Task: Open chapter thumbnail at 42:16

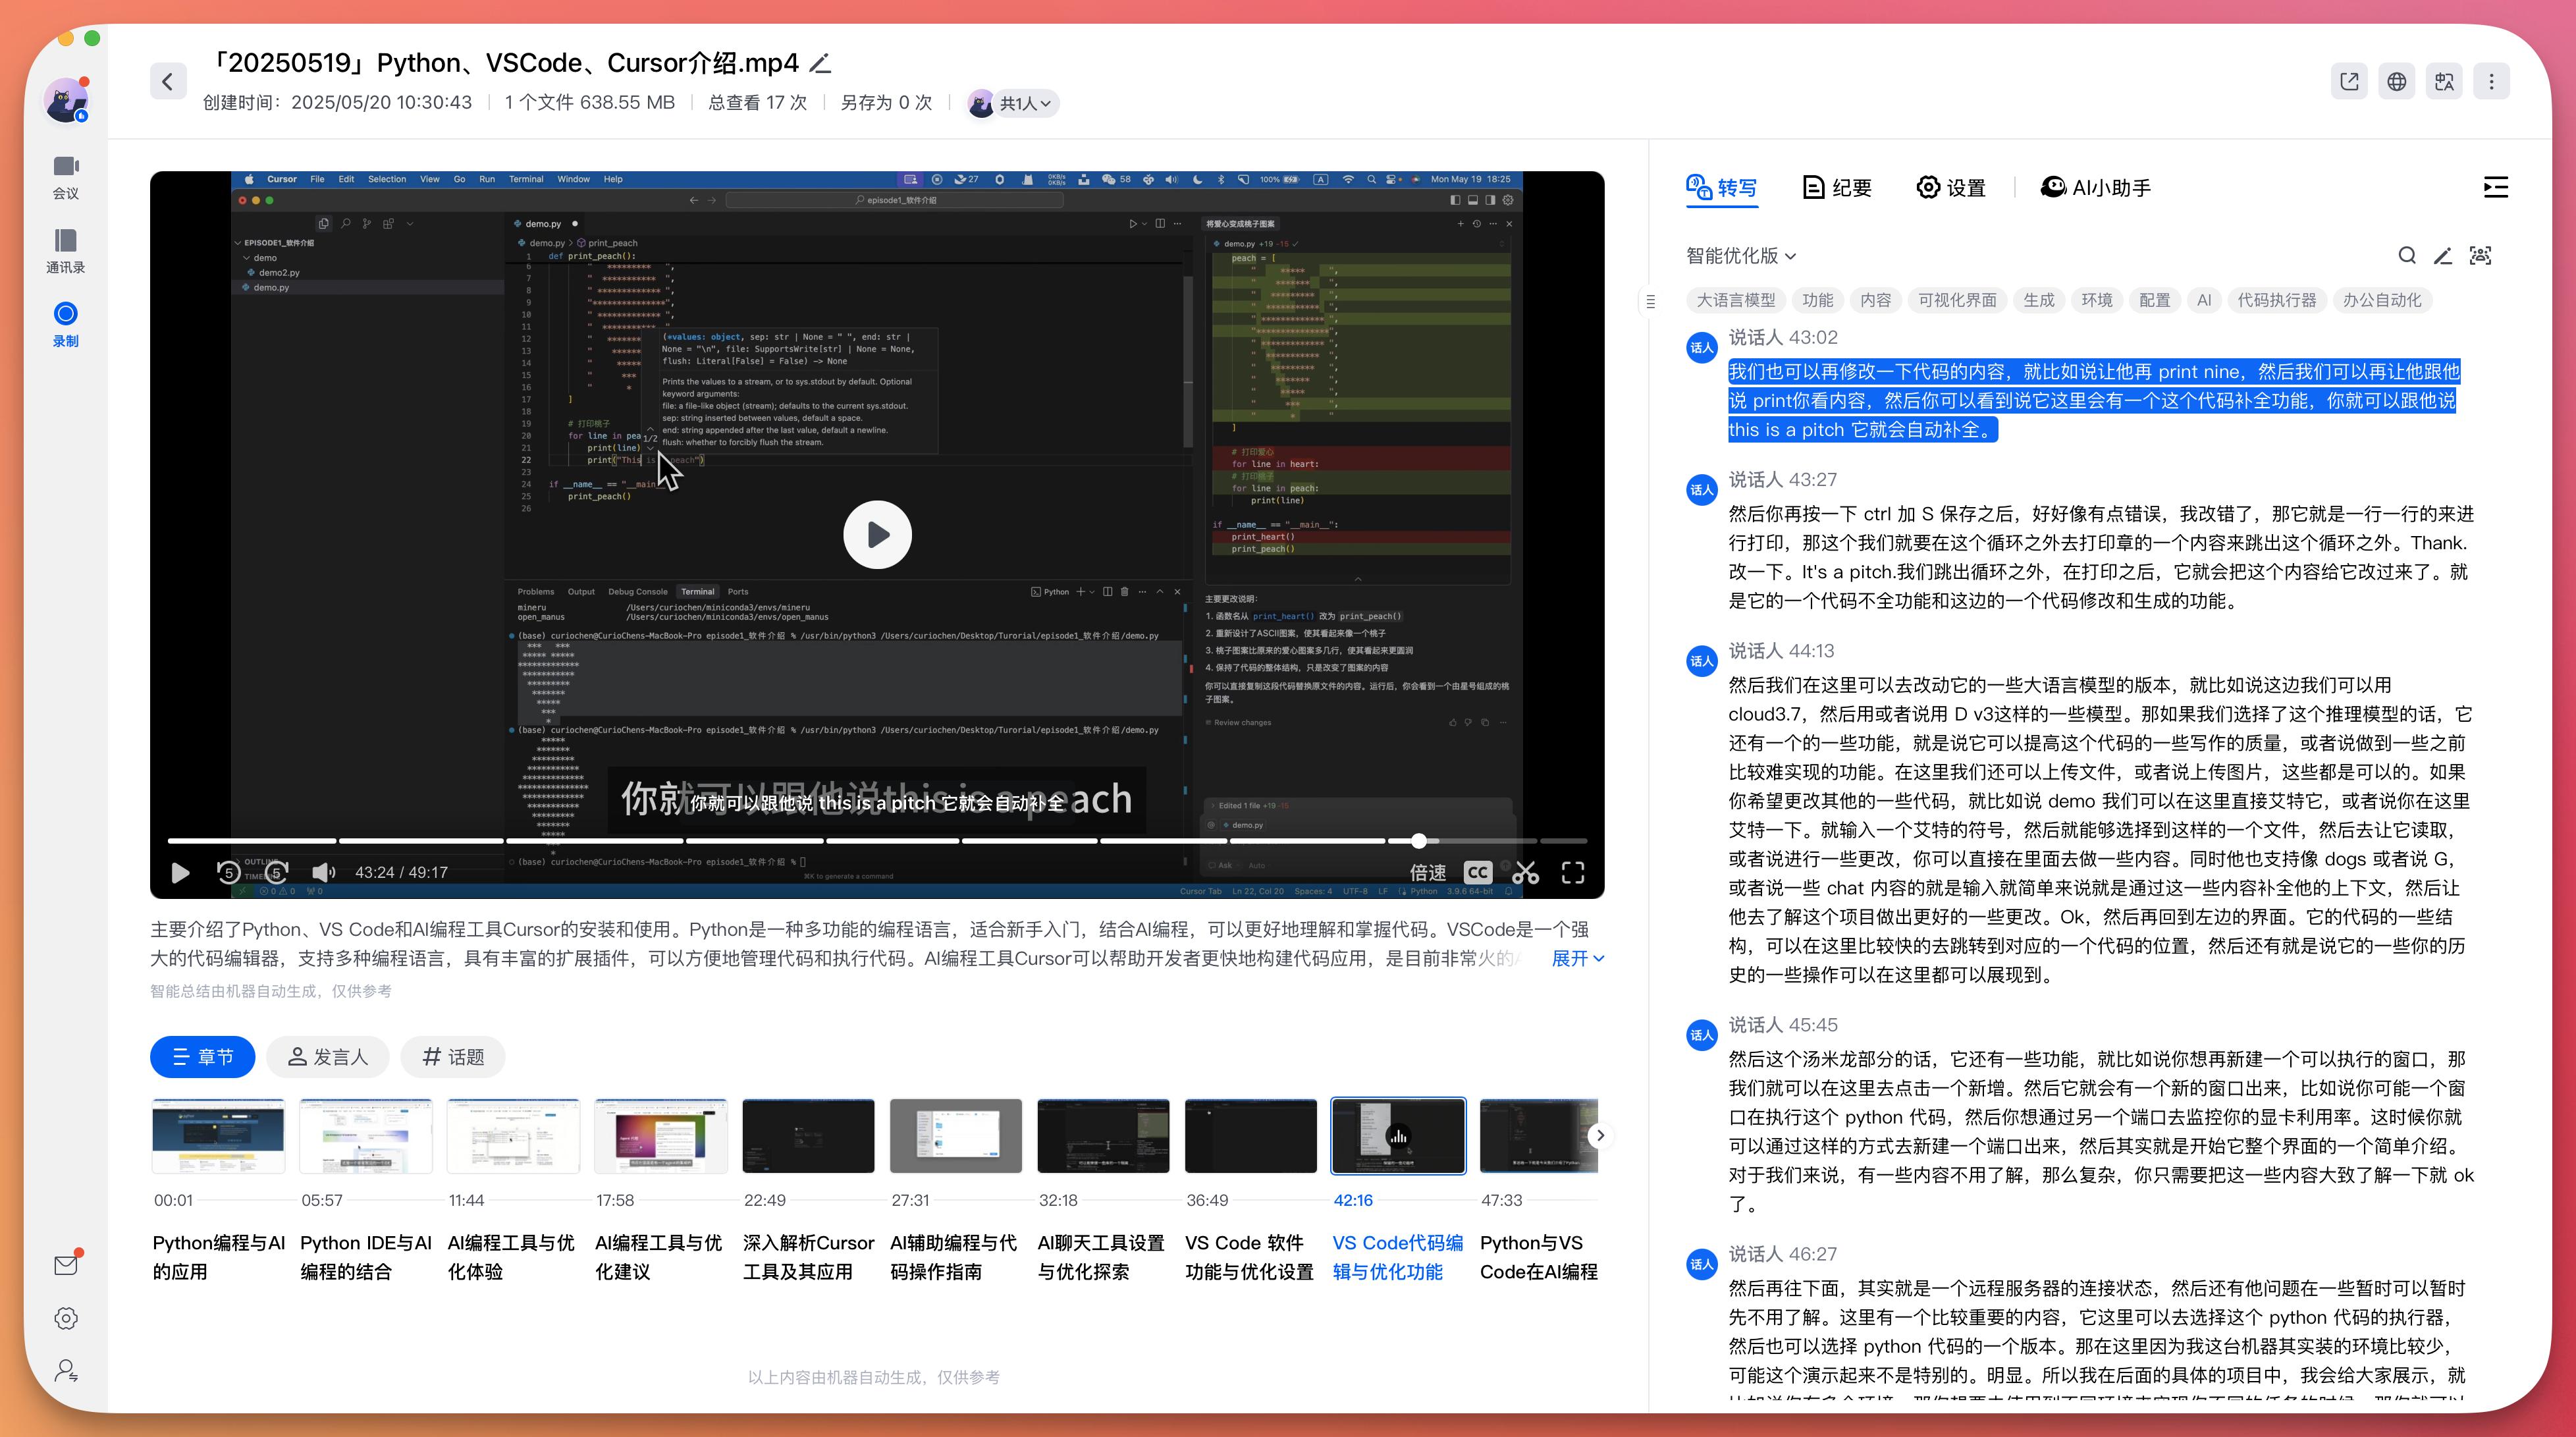Action: (1397, 1135)
